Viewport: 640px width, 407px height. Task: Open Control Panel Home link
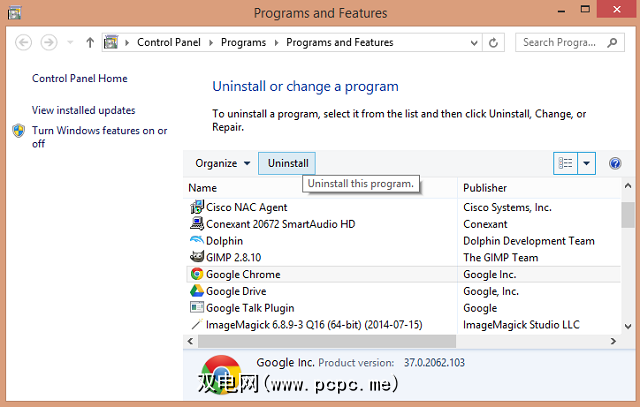click(x=80, y=78)
